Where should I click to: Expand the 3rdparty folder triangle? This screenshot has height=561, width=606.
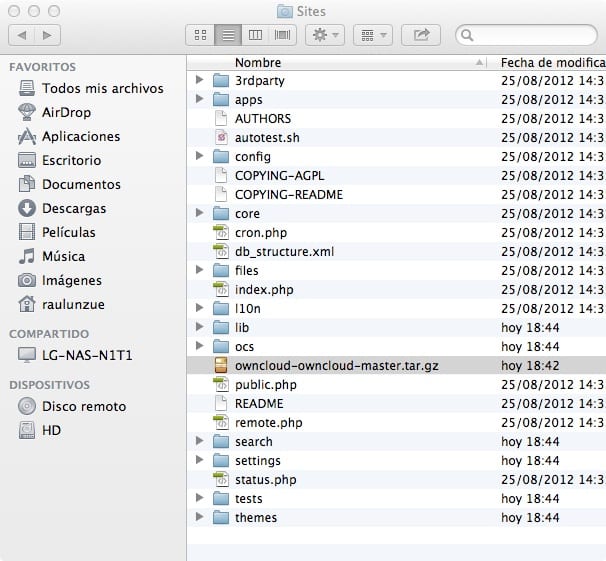(x=199, y=80)
